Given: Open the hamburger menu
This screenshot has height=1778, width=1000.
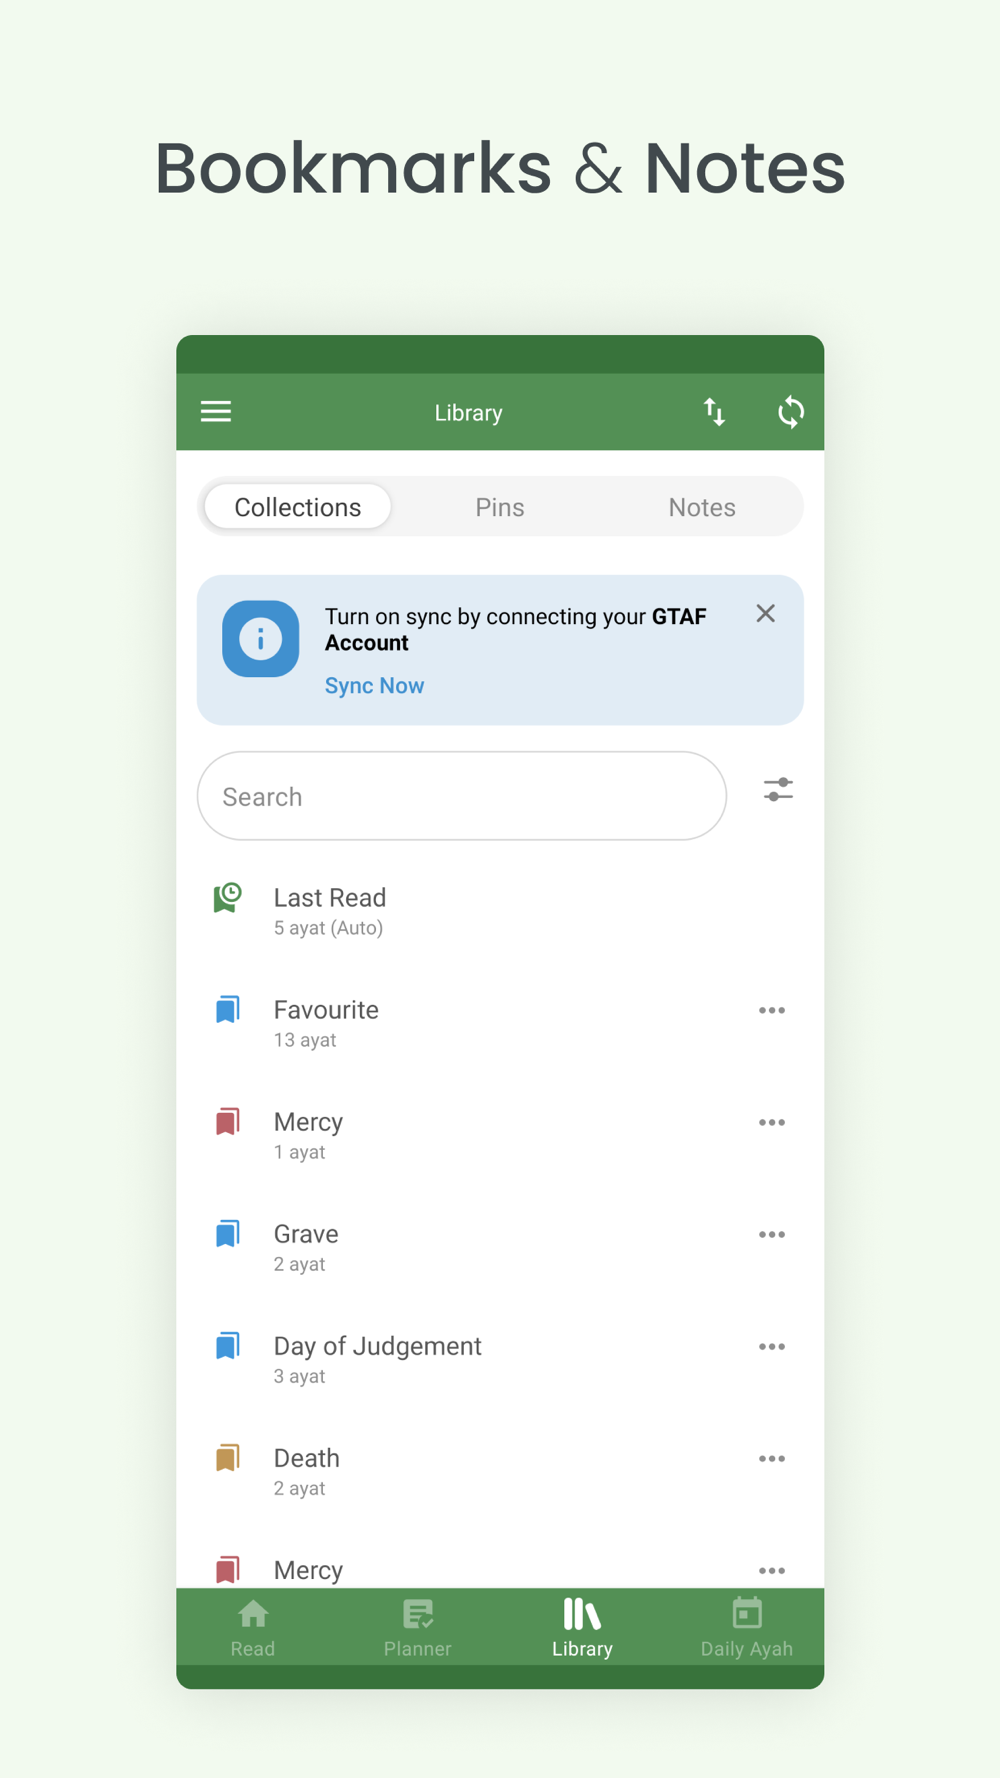Looking at the screenshot, I should (x=216, y=412).
